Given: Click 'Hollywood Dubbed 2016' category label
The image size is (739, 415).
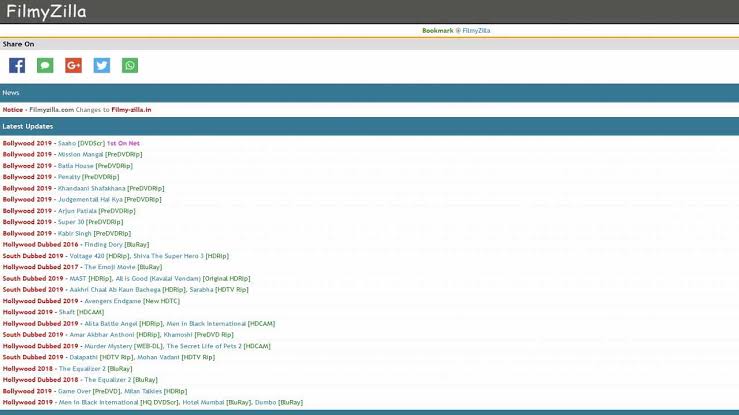Looking at the screenshot, I should pyautogui.click(x=41, y=244).
